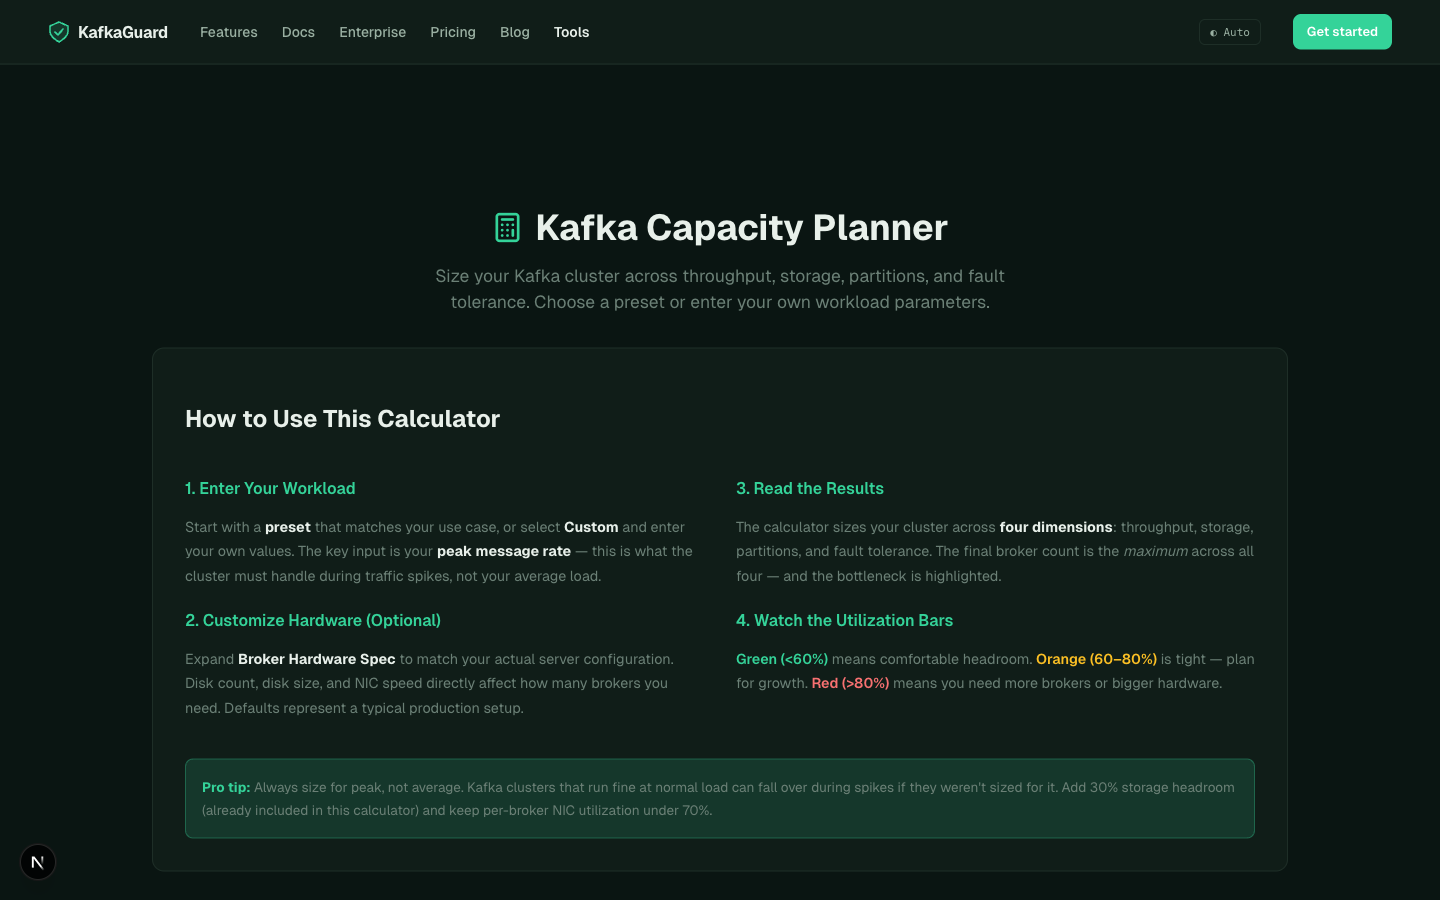
Task: Go to the Docs page
Action: click(x=298, y=32)
